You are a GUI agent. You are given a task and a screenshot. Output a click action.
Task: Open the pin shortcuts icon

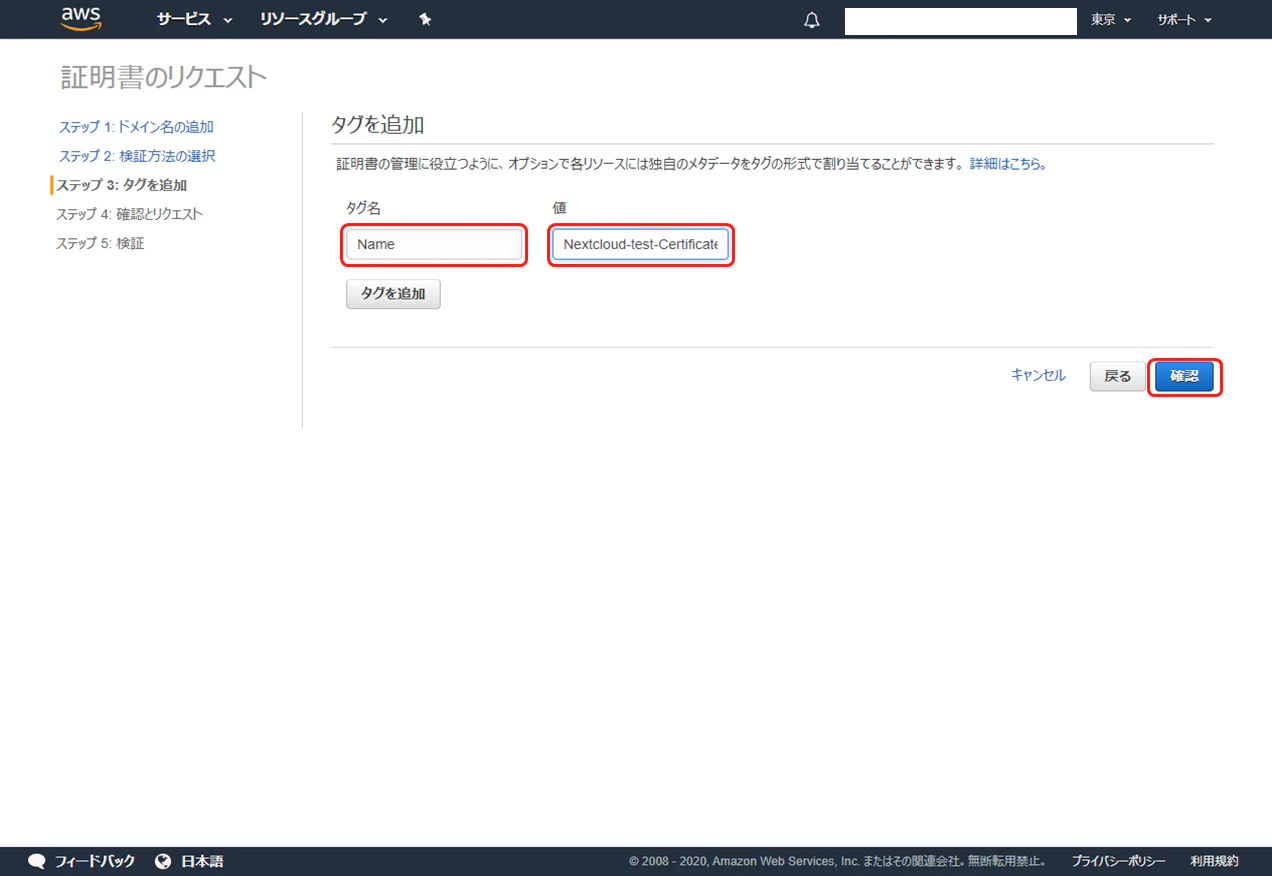point(425,19)
